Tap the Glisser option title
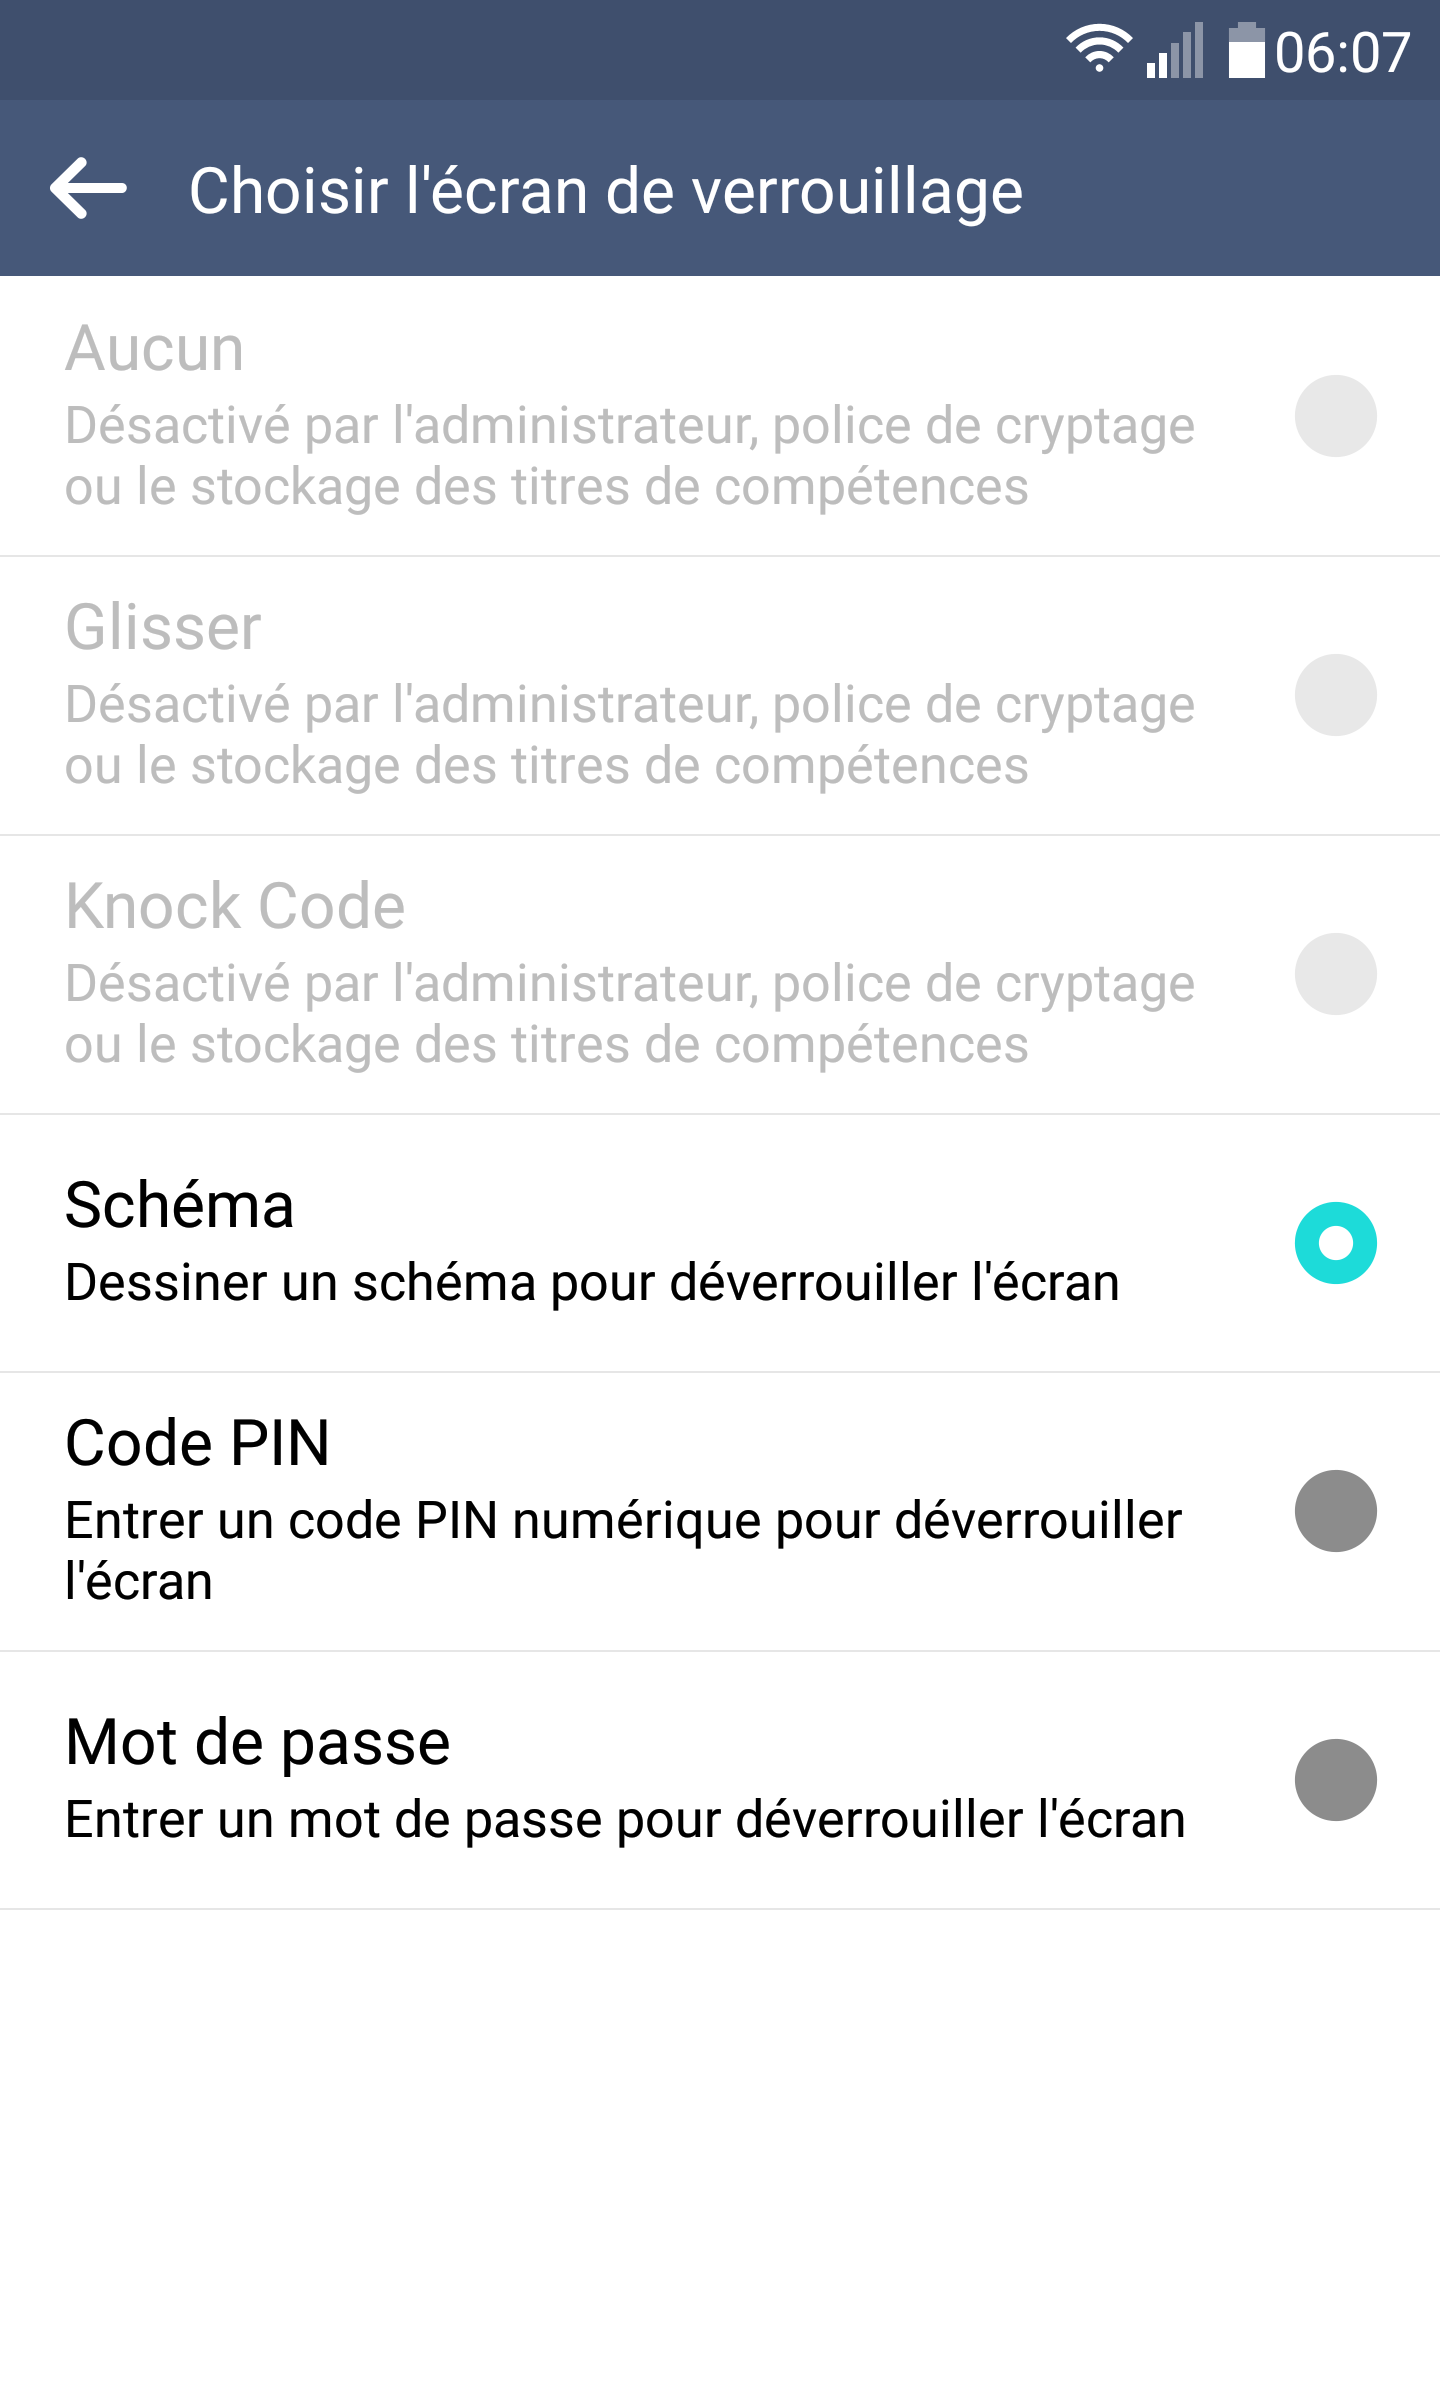Viewport: 1440px width, 2392px height. [x=164, y=628]
